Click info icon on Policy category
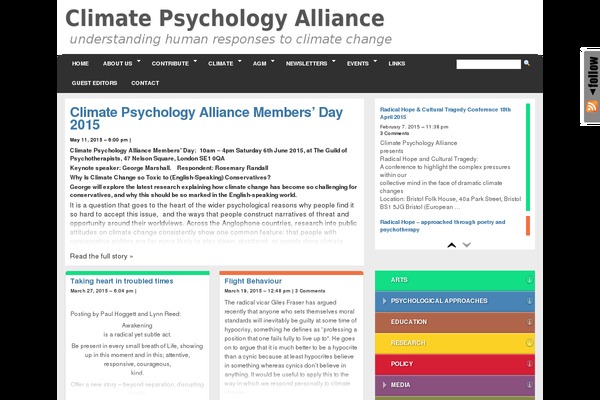The width and height of the screenshot is (600, 400). tap(529, 364)
